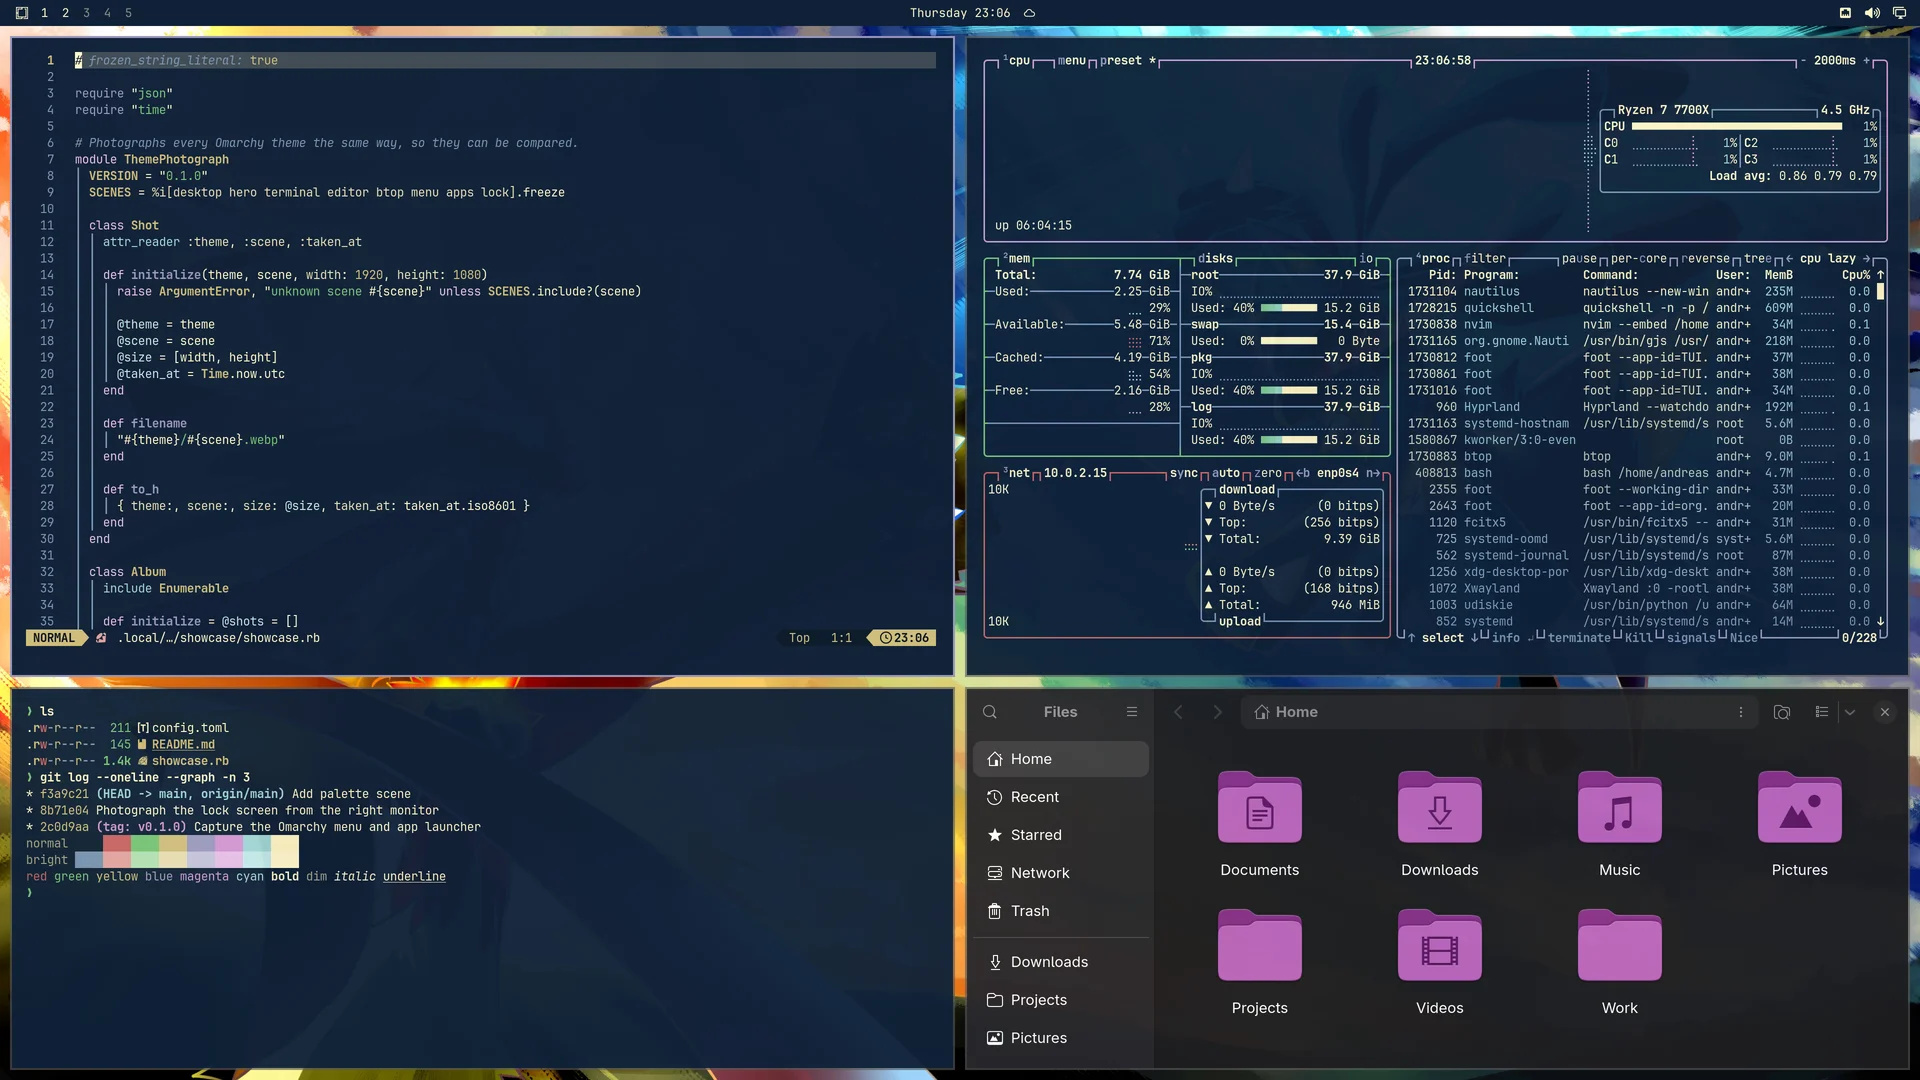The width and height of the screenshot is (1920, 1080).
Task: Click btop Kill process button
Action: tap(1639, 637)
